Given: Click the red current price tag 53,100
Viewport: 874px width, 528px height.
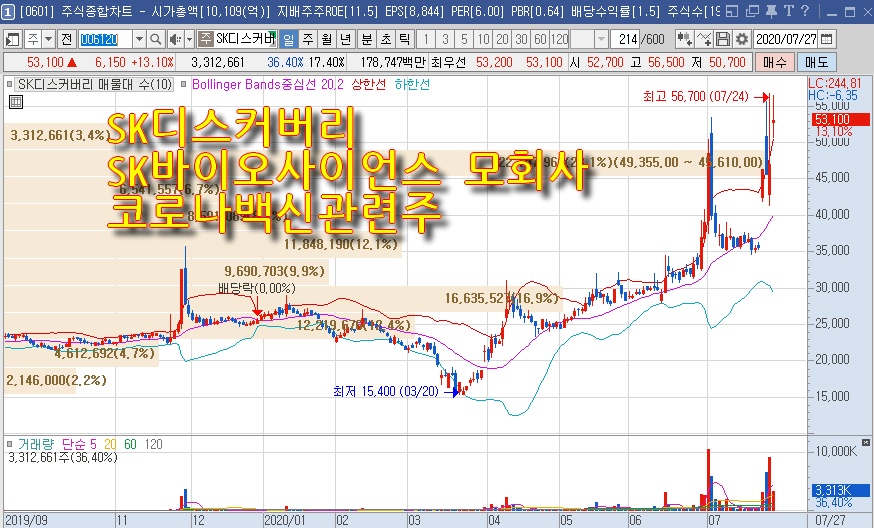Looking at the screenshot, I should click(841, 119).
